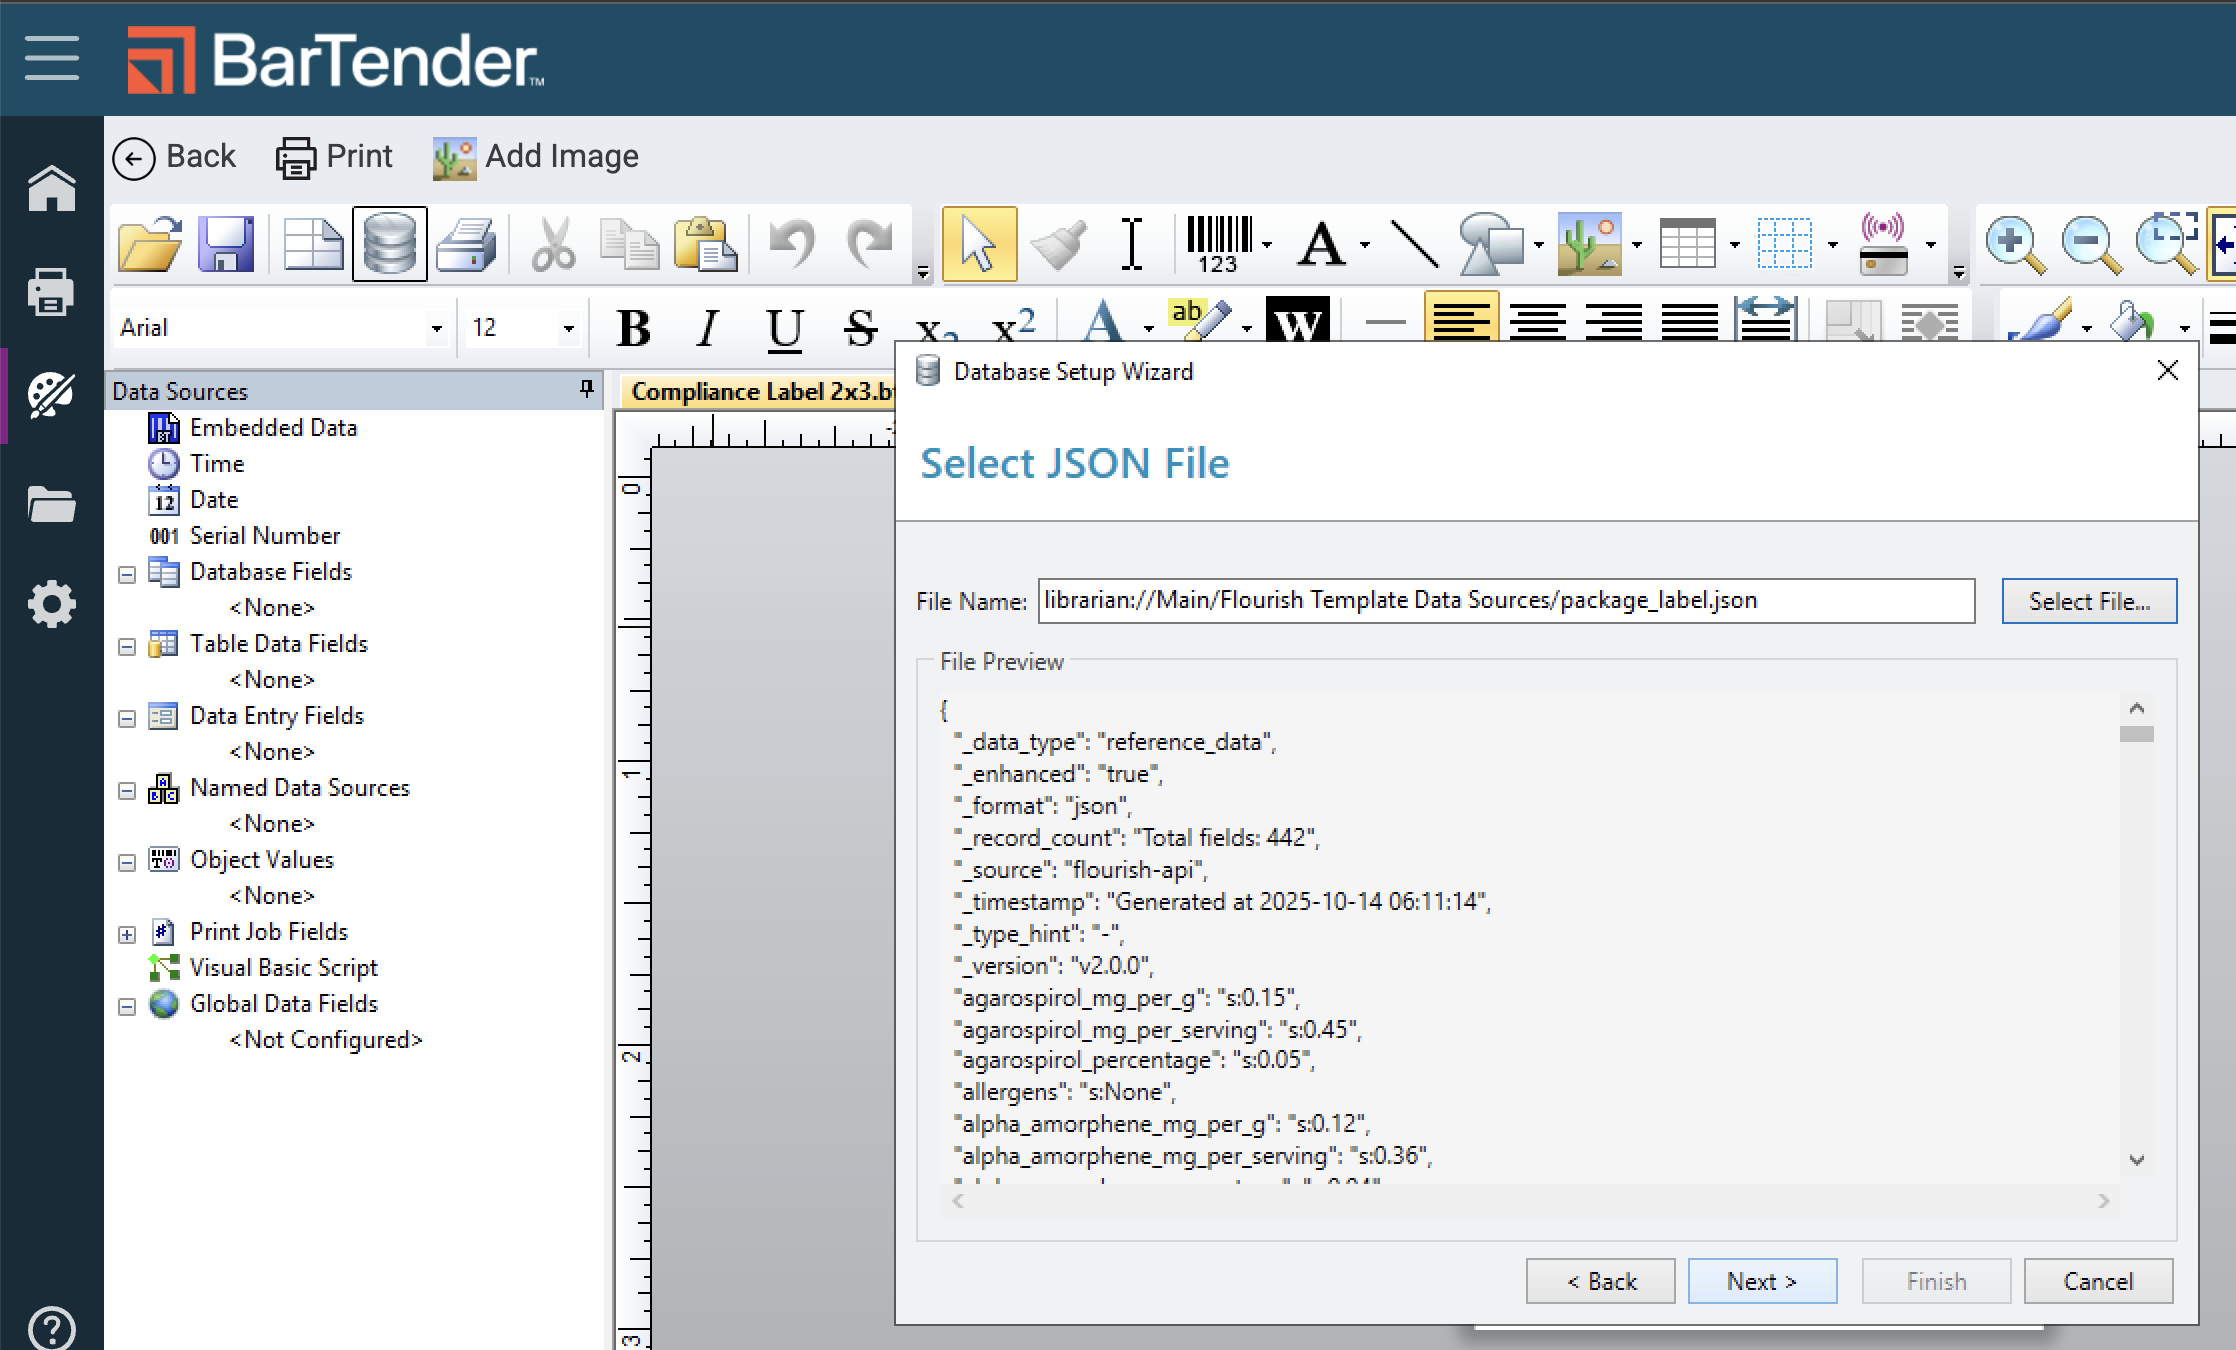
Task: Click the Add Image icon
Action: [454, 158]
